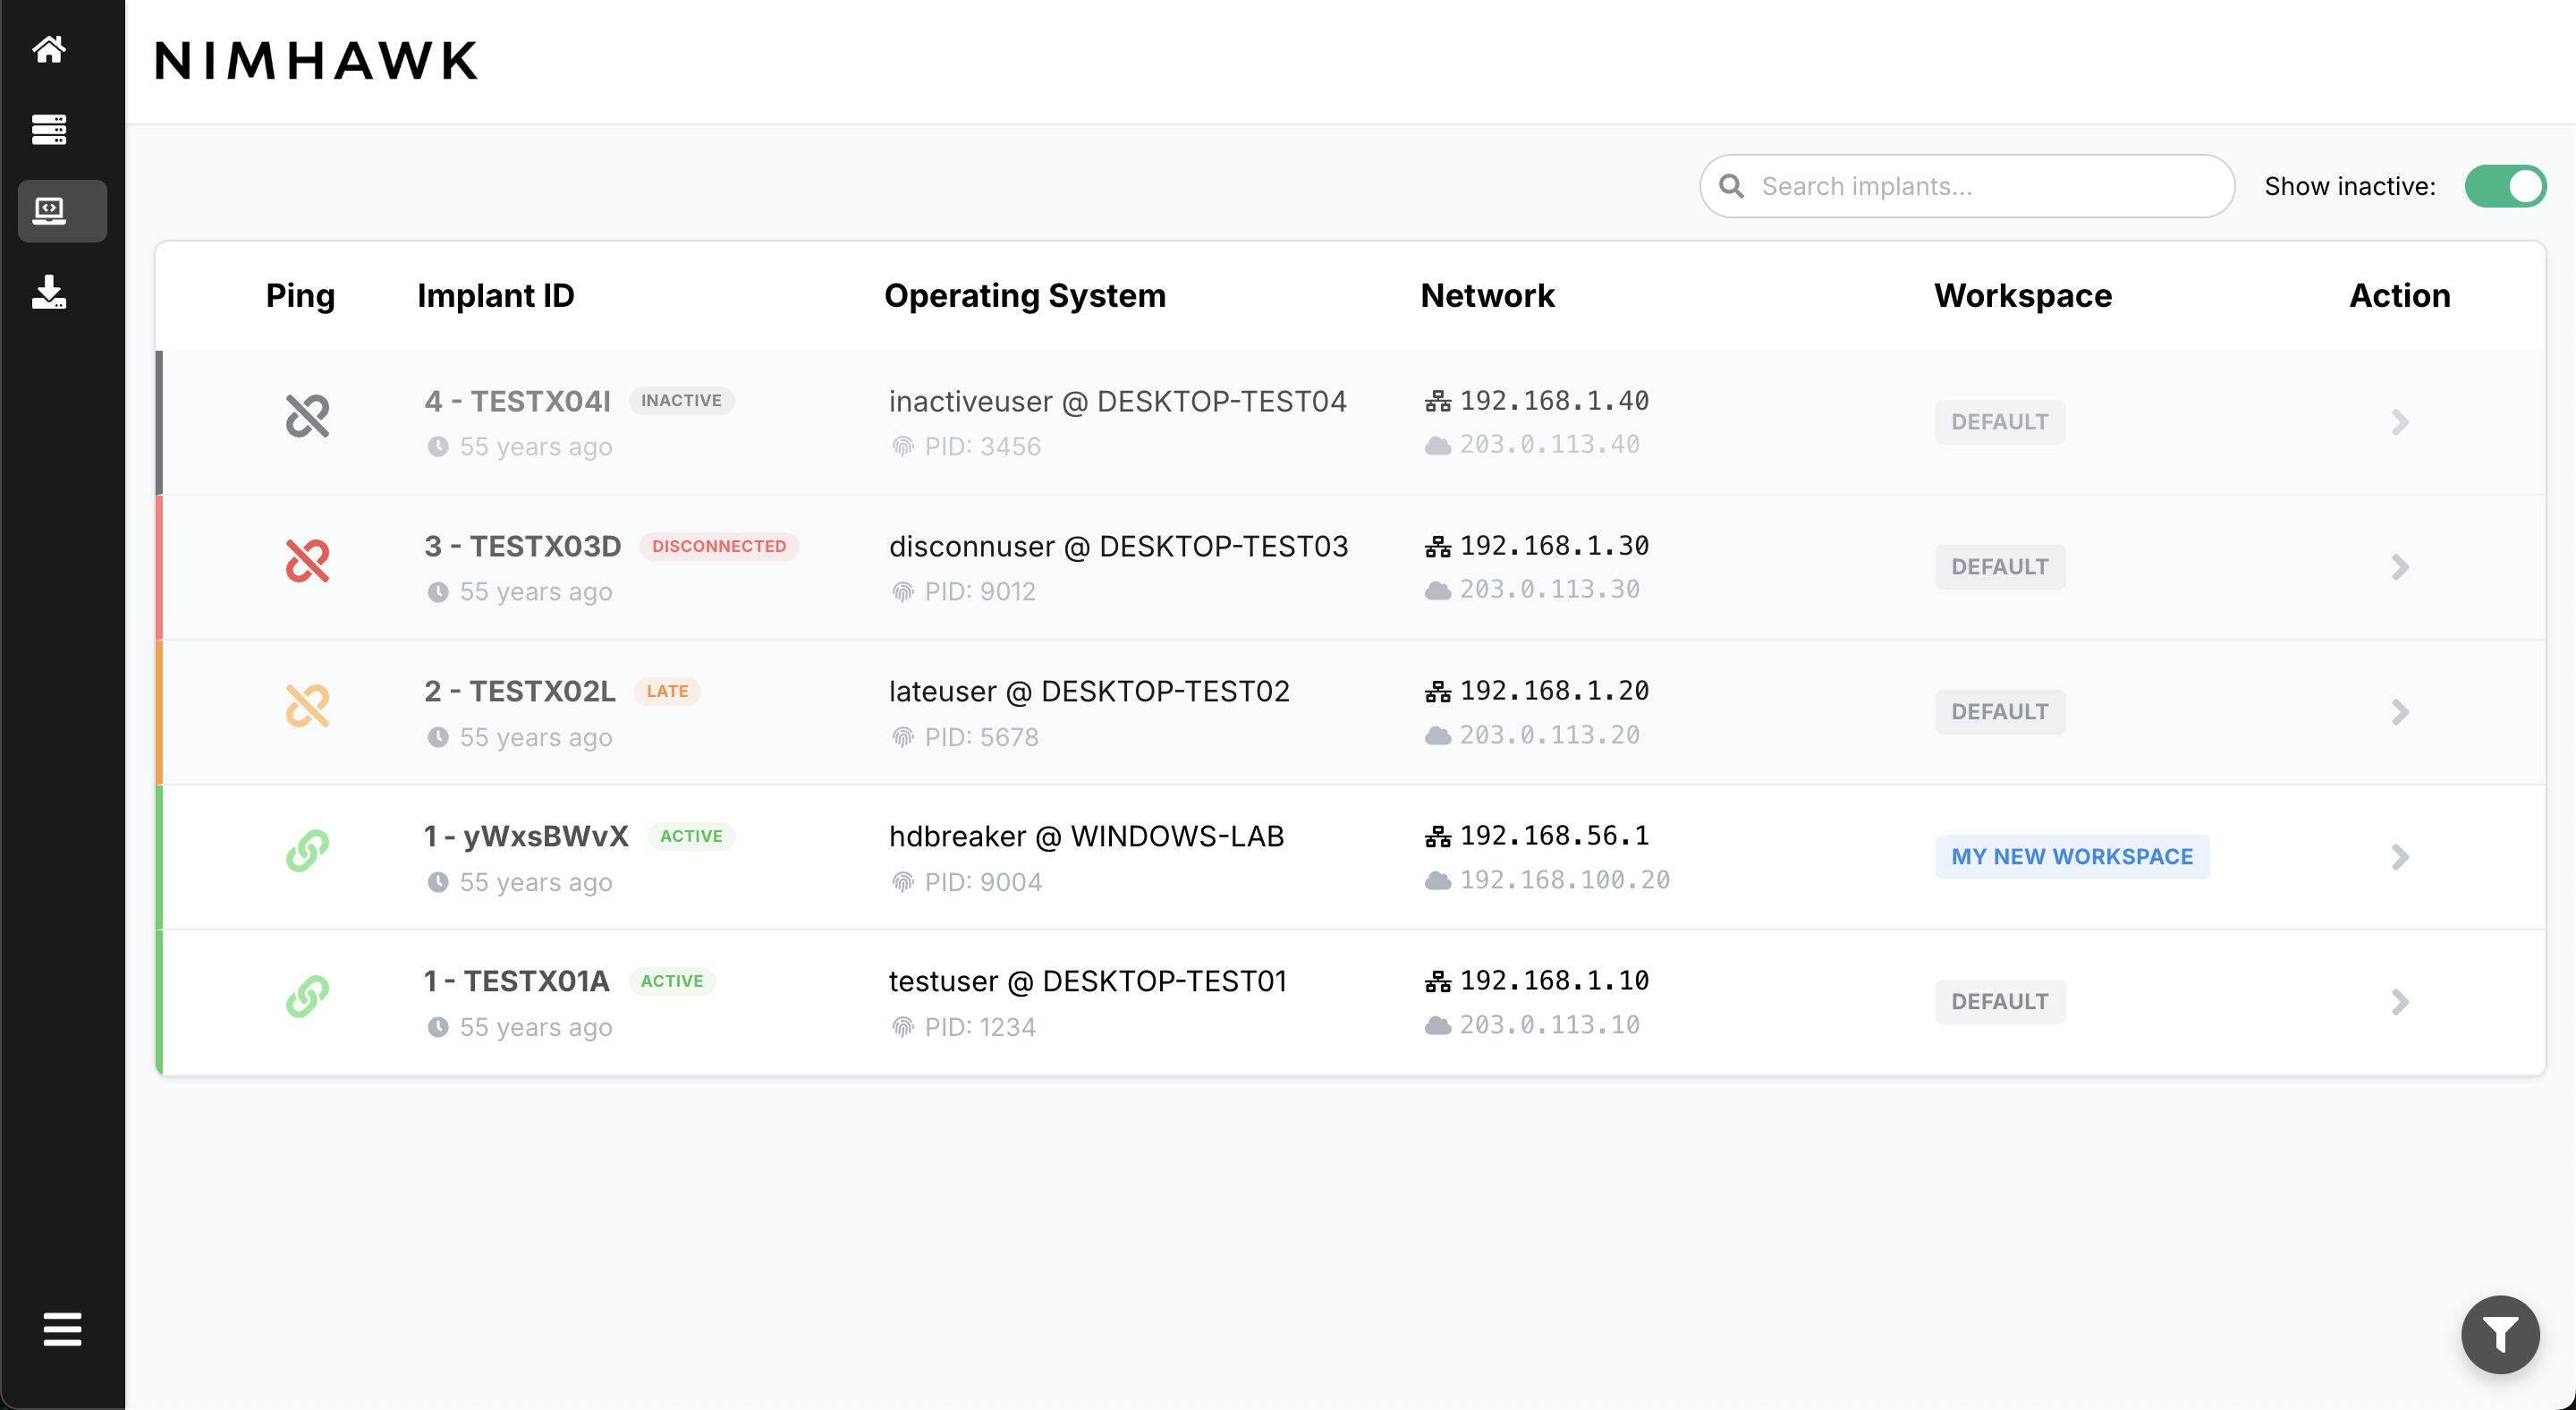
Task: Click disconnuser @ DESKTOP-TEST03 text
Action: point(1119,546)
